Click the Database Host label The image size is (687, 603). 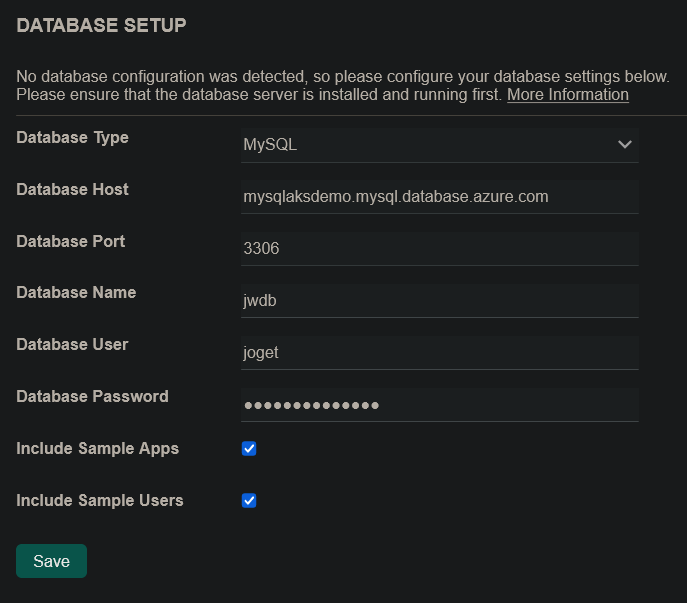tap(72, 190)
